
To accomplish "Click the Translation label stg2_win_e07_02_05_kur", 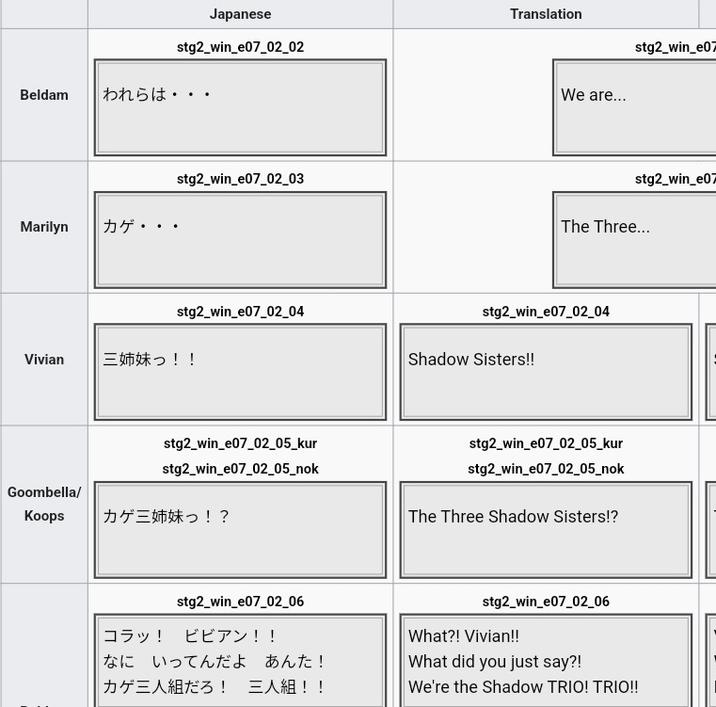I will coord(546,443).
